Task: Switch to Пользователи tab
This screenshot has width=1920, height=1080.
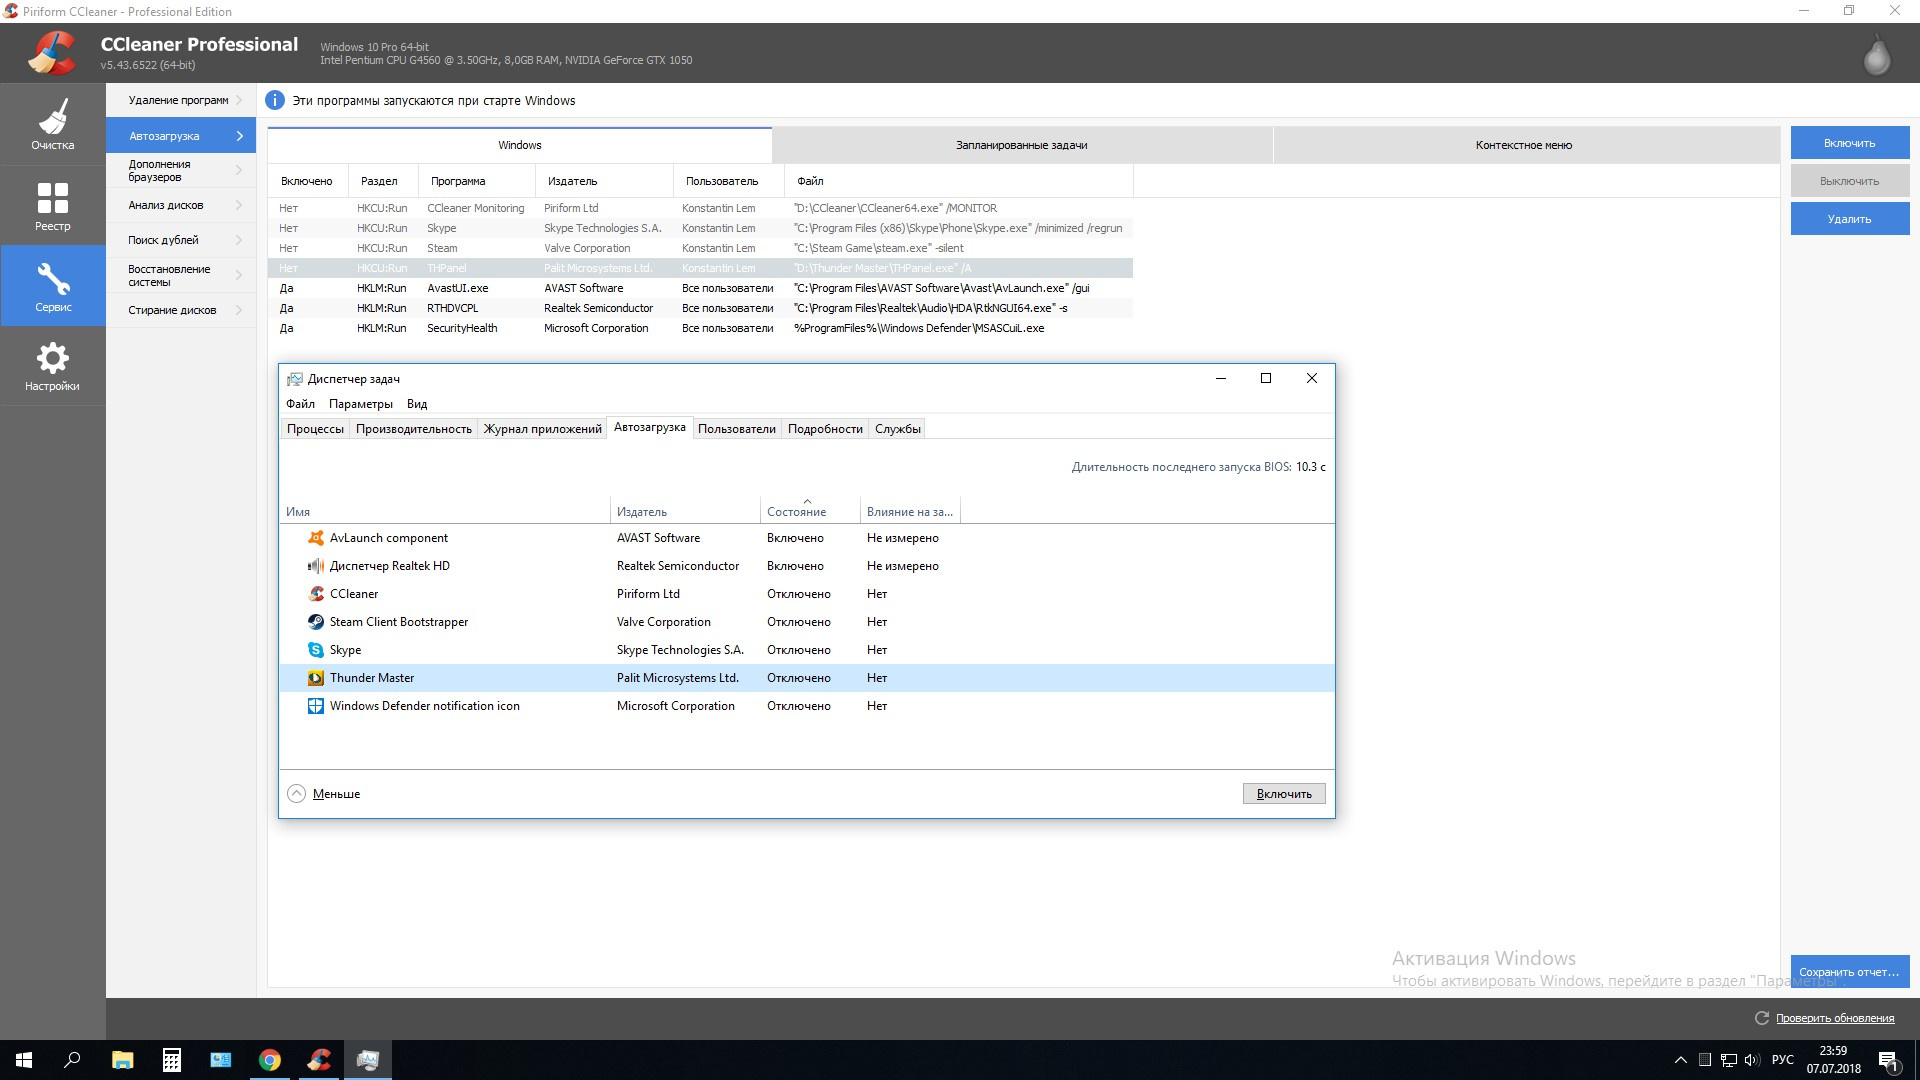Action: (737, 429)
